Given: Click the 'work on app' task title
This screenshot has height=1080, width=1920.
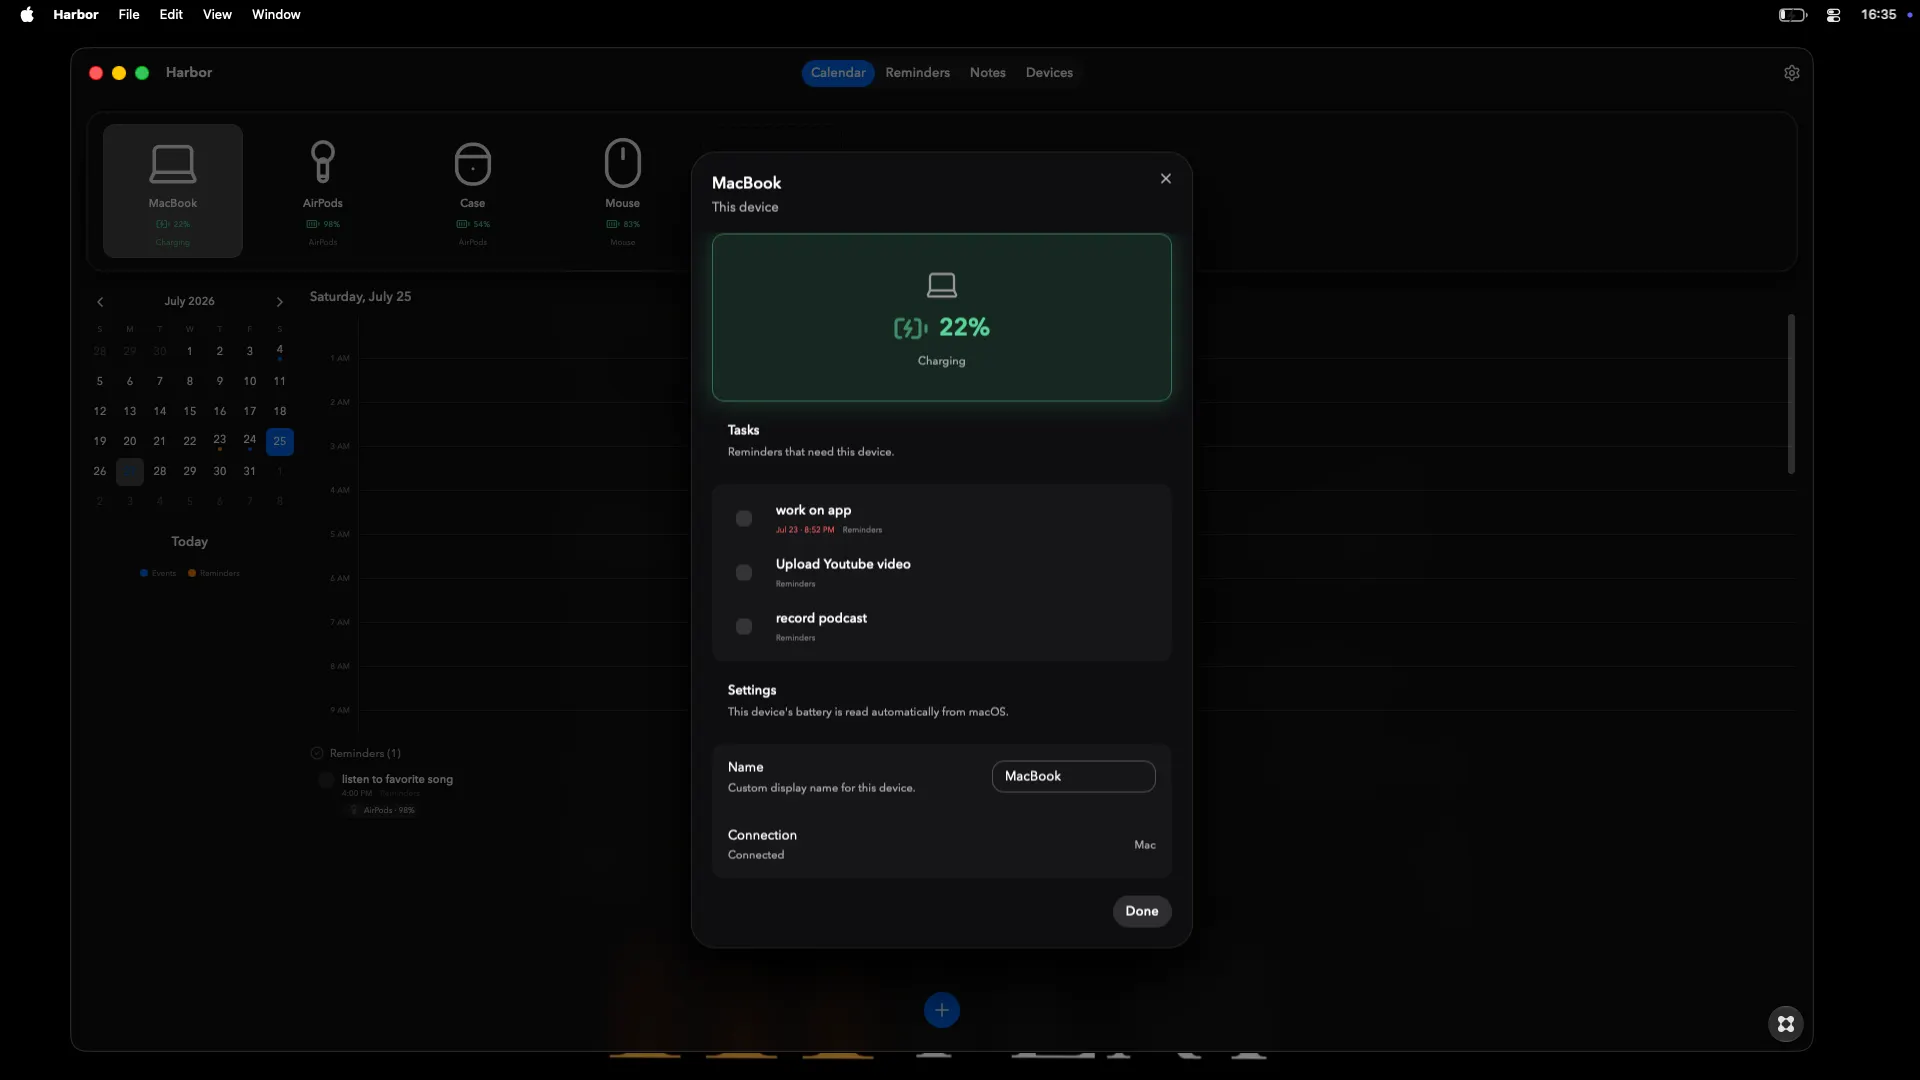Looking at the screenshot, I should tap(814, 510).
